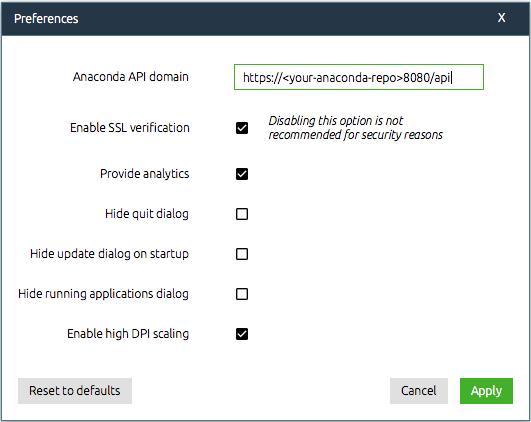The width and height of the screenshot is (531, 422).
Task: Click 'Hide running applications dialog' label
Action: coord(103,294)
